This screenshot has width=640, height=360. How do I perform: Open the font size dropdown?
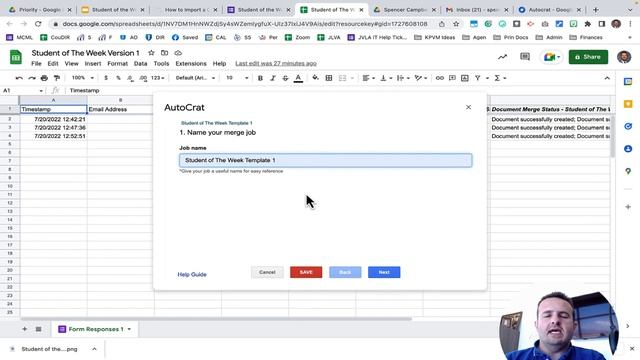[x=237, y=78]
